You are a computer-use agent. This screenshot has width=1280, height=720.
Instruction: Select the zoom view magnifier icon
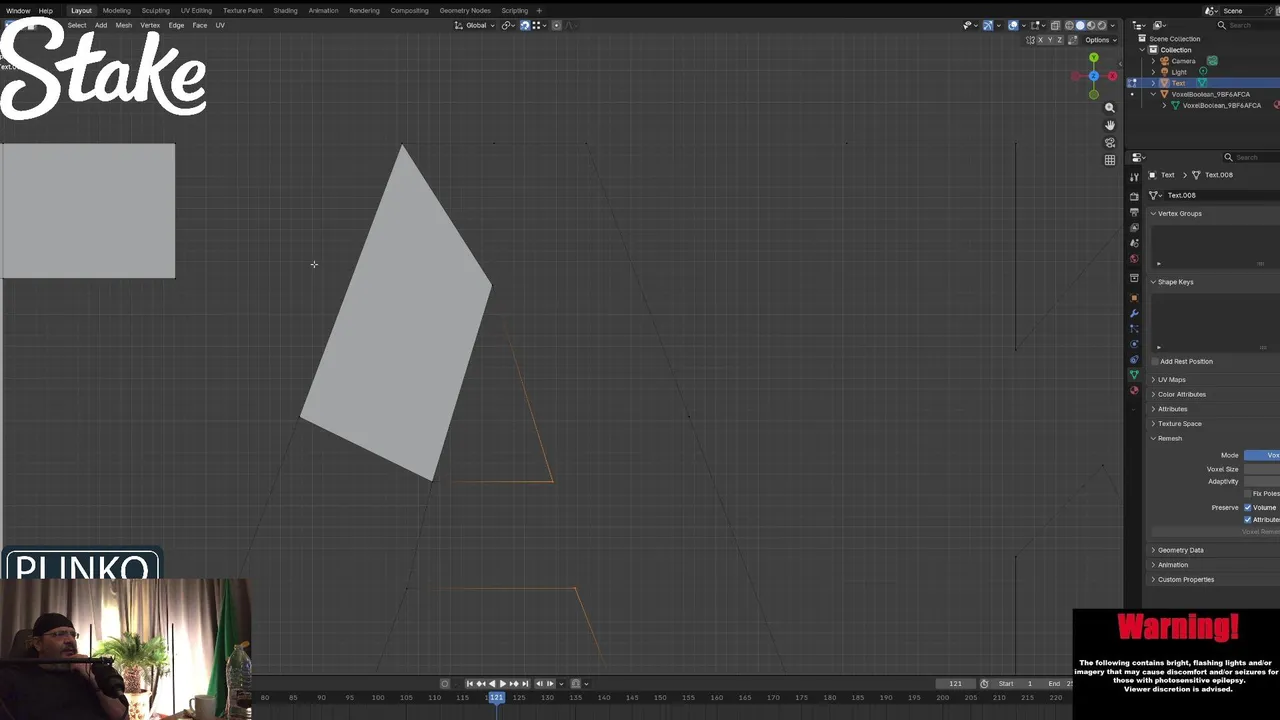click(x=1109, y=107)
